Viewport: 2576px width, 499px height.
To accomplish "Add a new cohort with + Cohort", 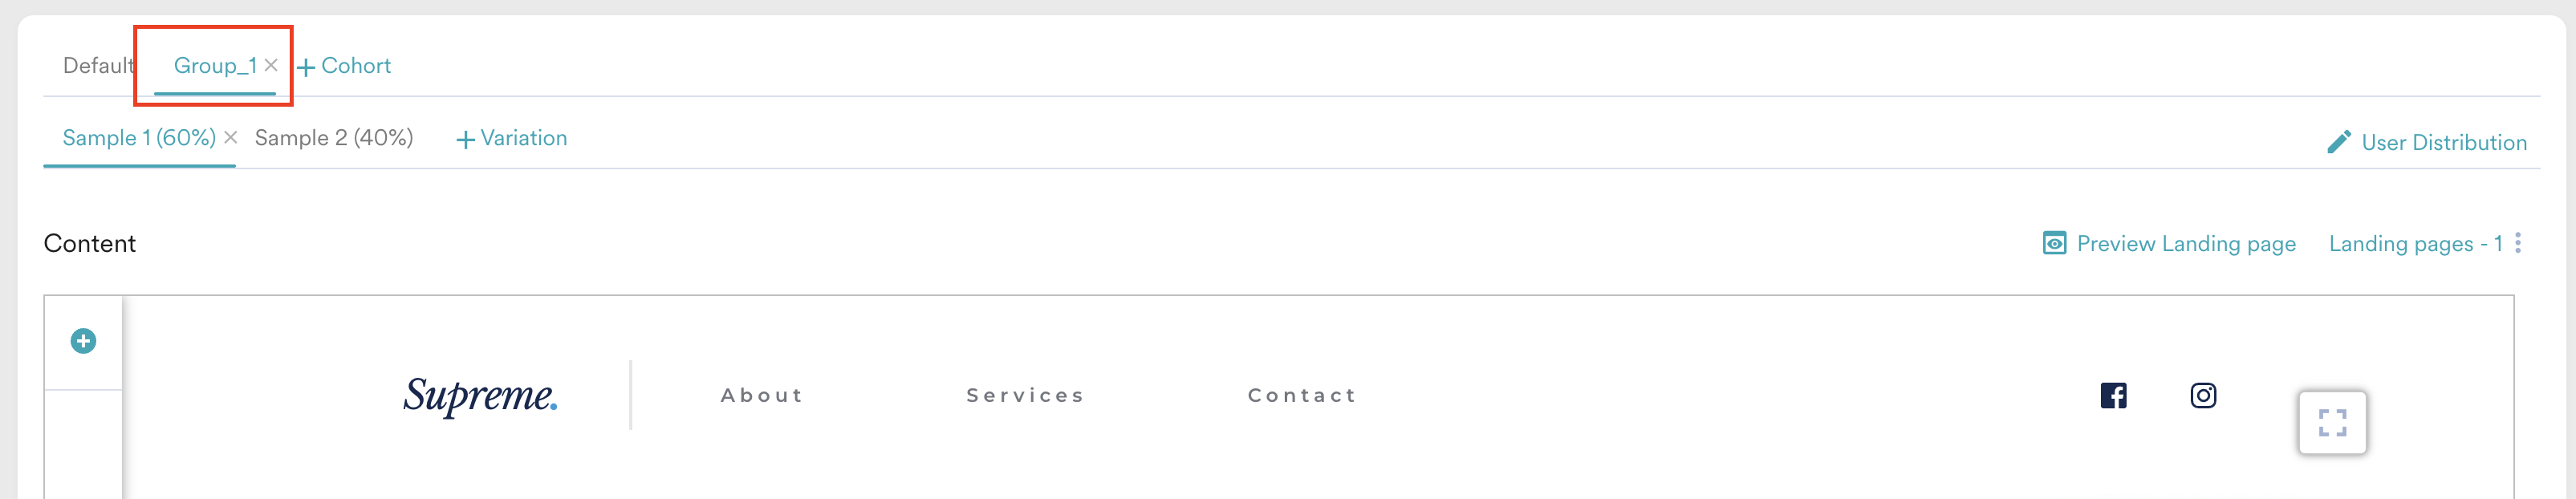I will (x=345, y=65).
